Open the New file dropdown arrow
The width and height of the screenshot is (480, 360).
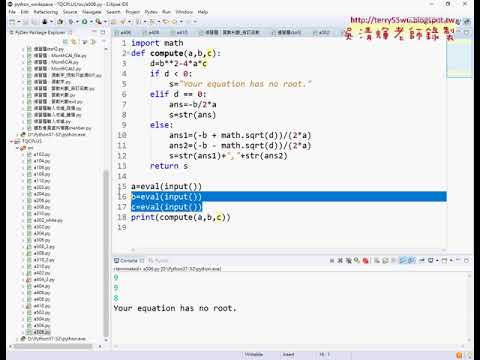click(x=19, y=22)
